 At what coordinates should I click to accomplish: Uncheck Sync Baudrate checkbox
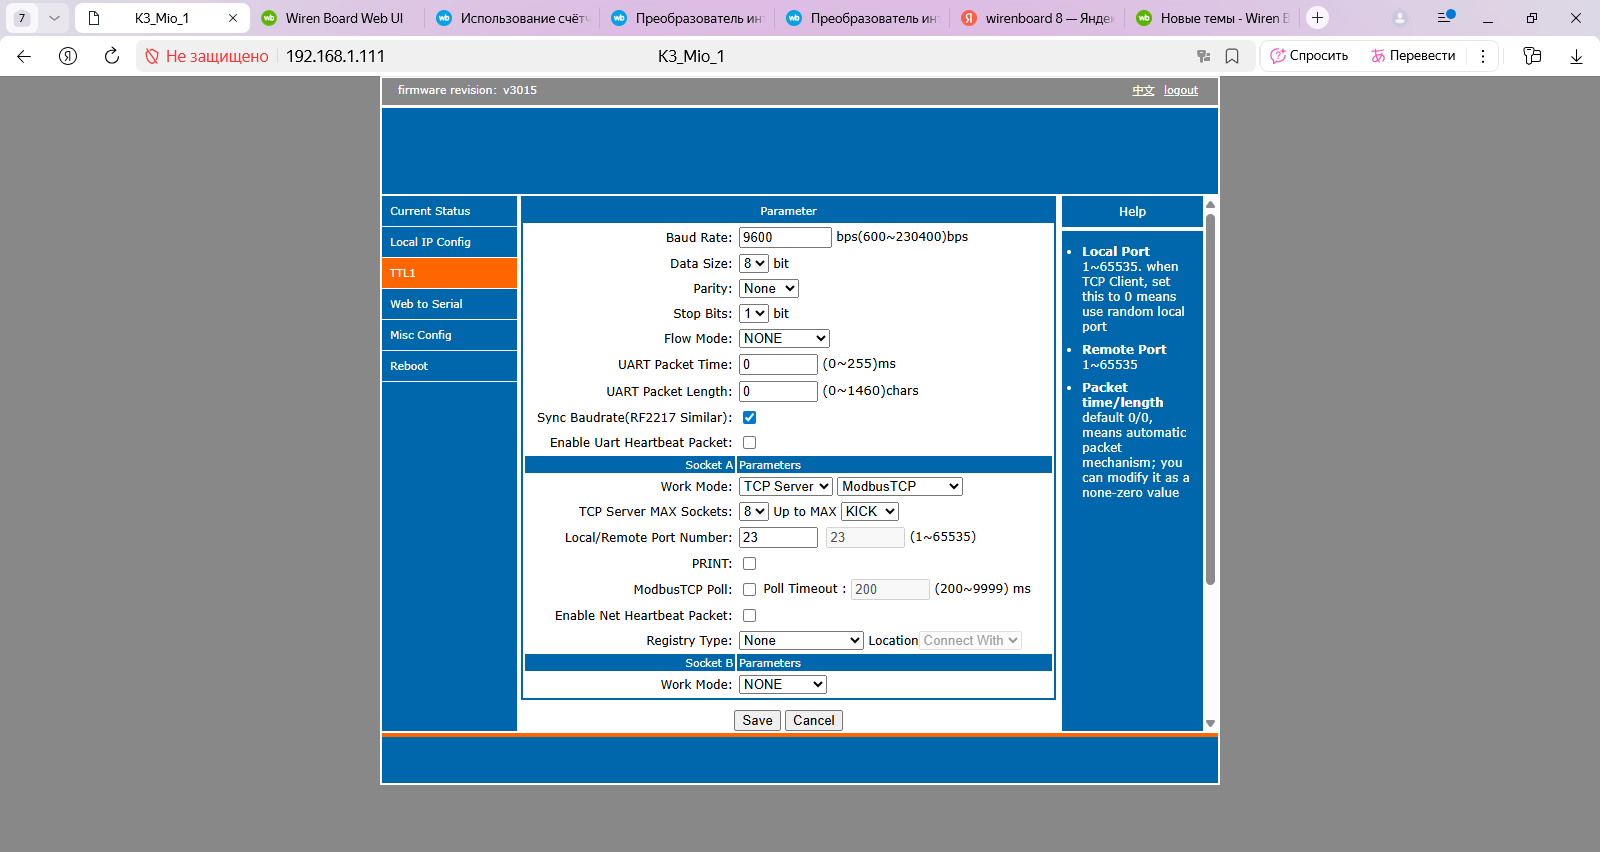(x=749, y=418)
